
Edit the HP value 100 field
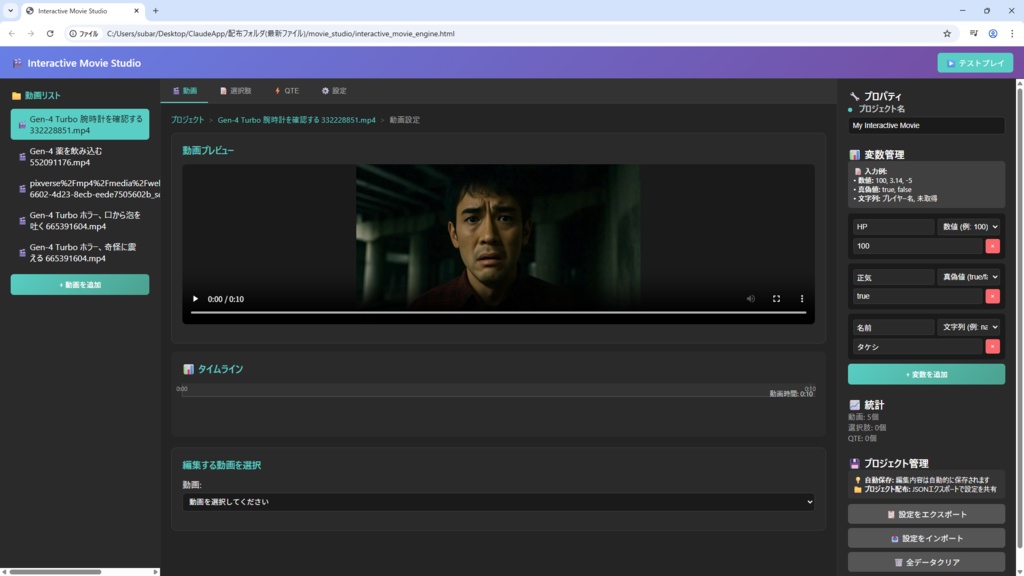click(918, 246)
